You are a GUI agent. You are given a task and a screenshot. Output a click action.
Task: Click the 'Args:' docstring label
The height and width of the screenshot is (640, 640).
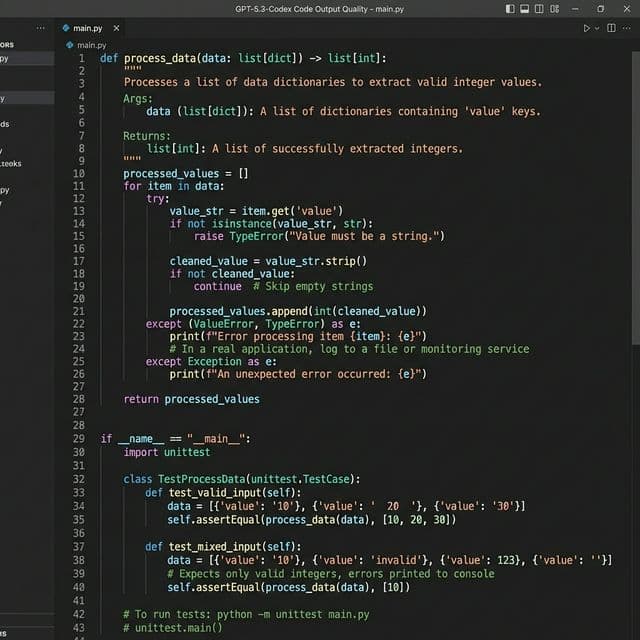click(138, 99)
